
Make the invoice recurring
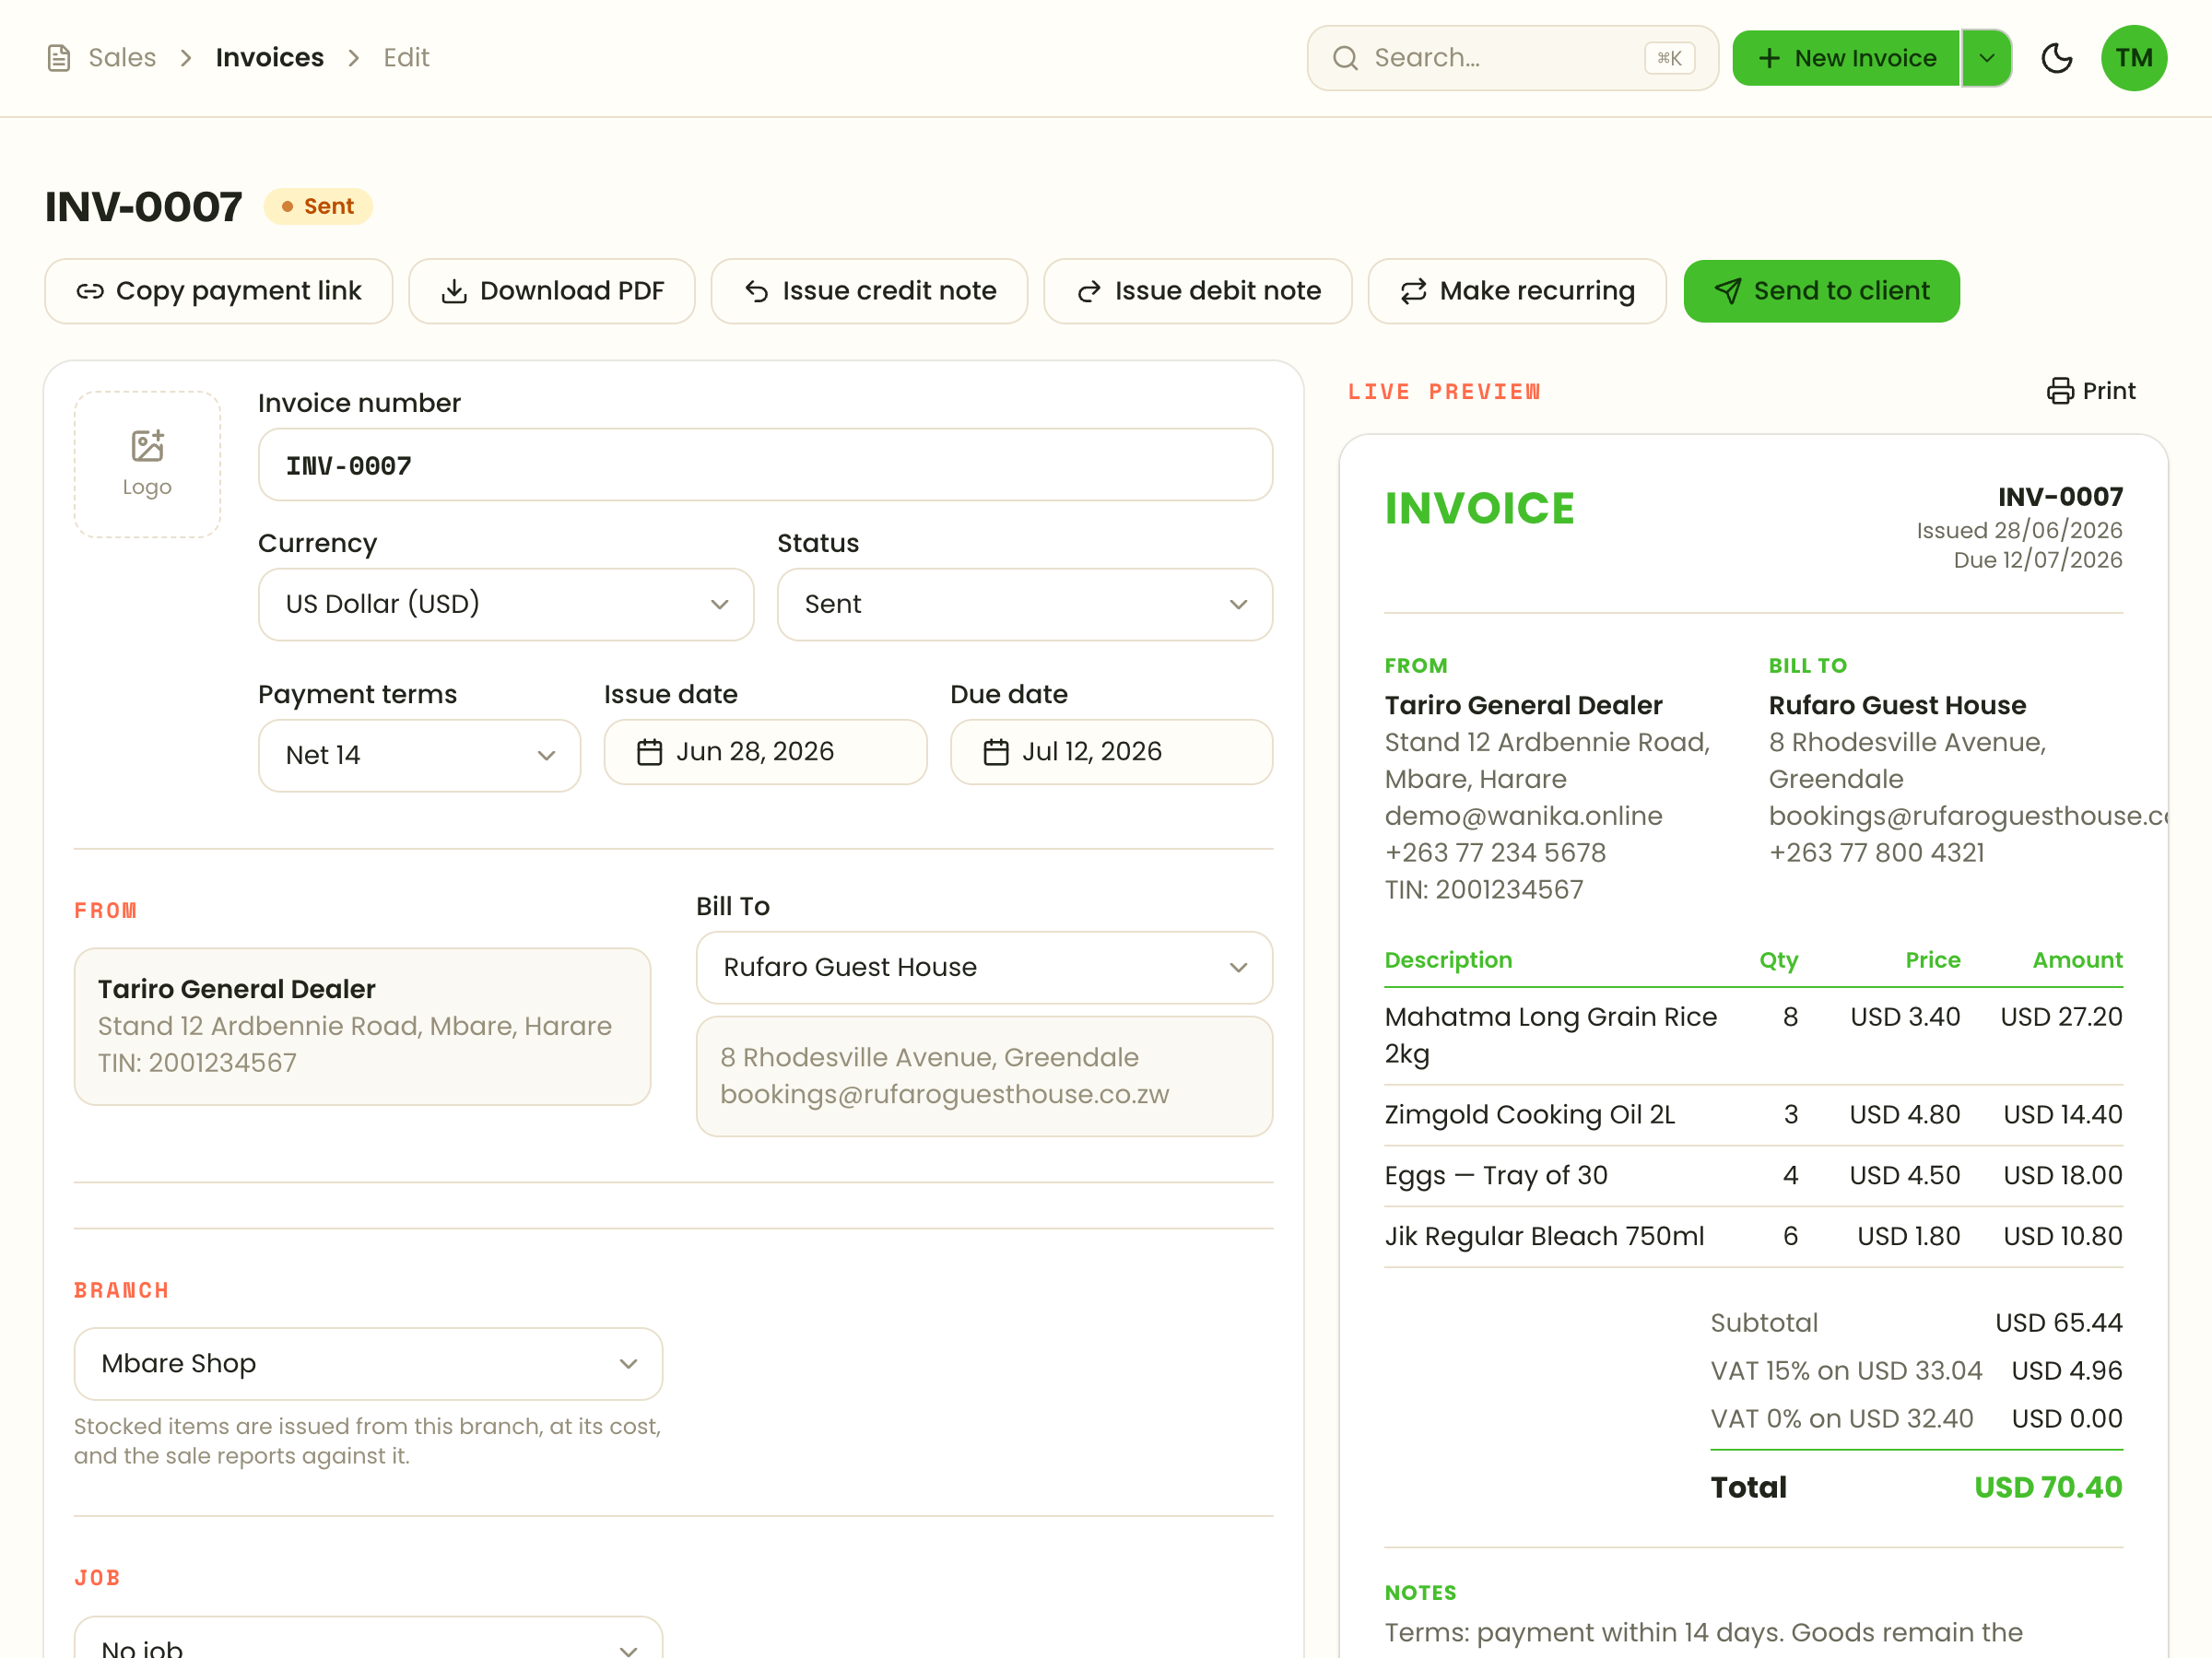pos(1517,291)
